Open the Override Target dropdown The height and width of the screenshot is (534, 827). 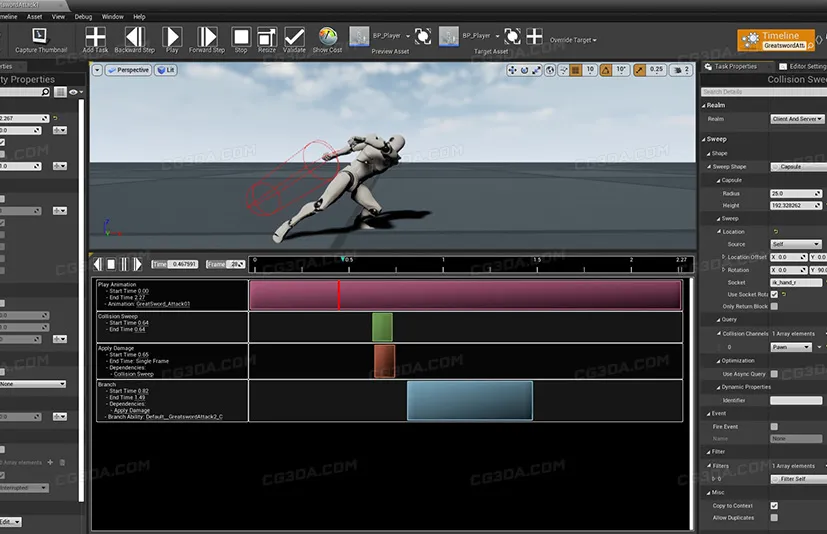[x=573, y=40]
